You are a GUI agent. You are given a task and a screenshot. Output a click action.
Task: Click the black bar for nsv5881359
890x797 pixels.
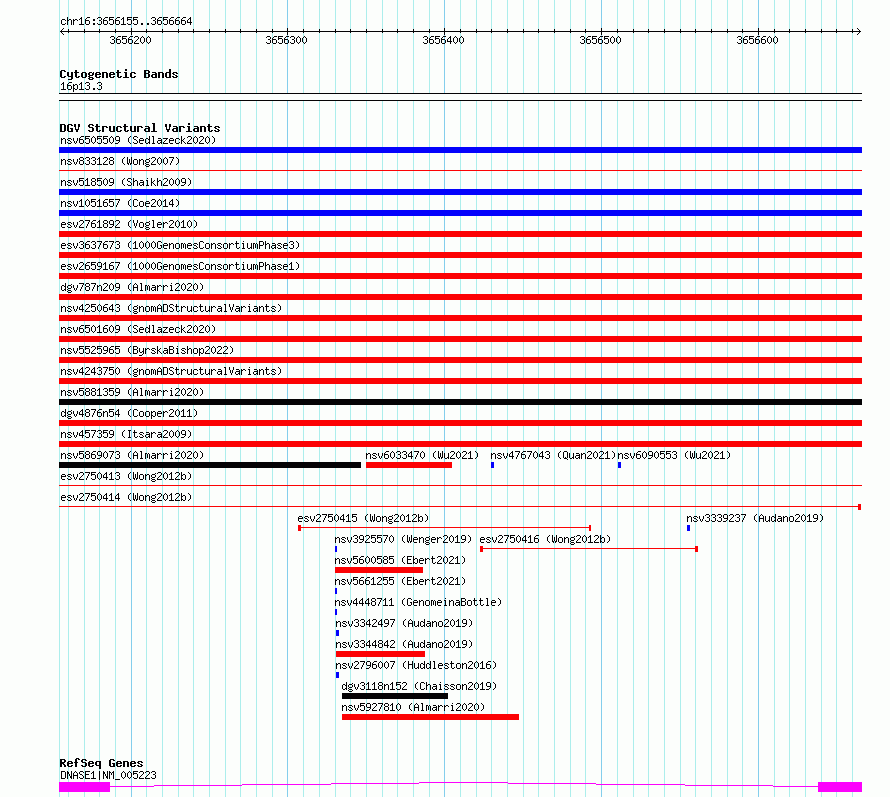(460, 402)
